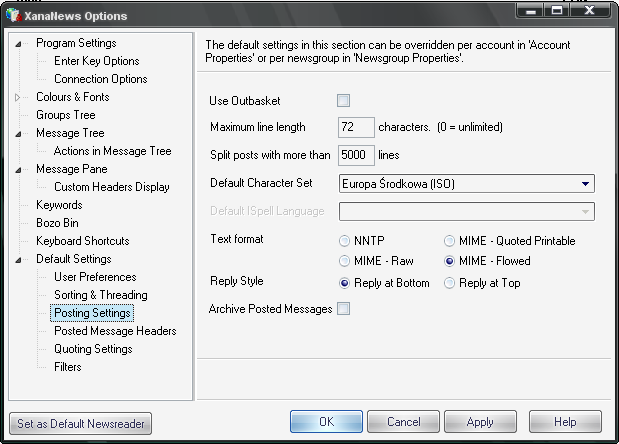
Task: Select Actions in Message Tree item
Action: tap(113, 151)
